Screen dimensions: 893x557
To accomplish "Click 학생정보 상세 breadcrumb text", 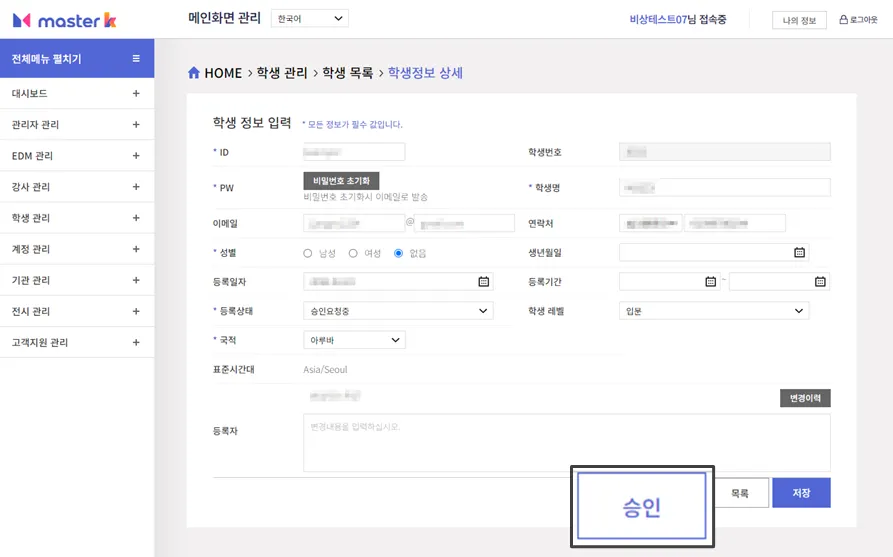I will tap(425, 73).
